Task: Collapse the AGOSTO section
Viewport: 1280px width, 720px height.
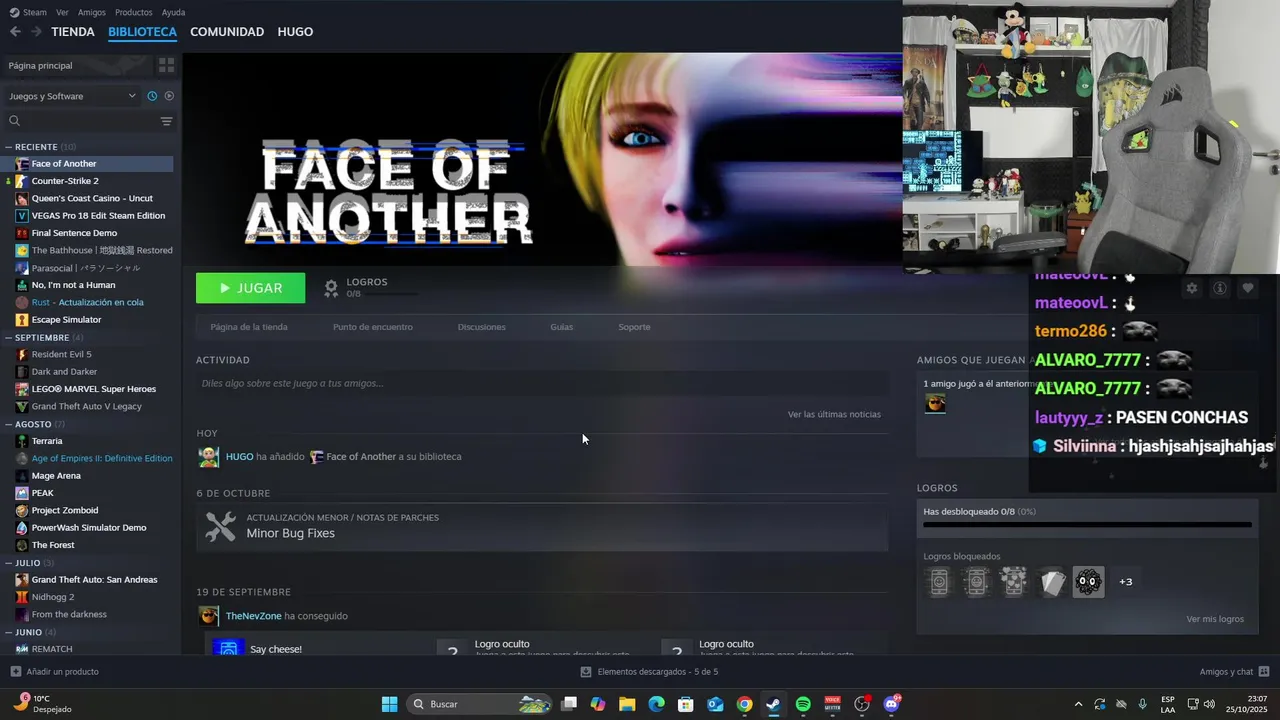Action: tap(9, 424)
